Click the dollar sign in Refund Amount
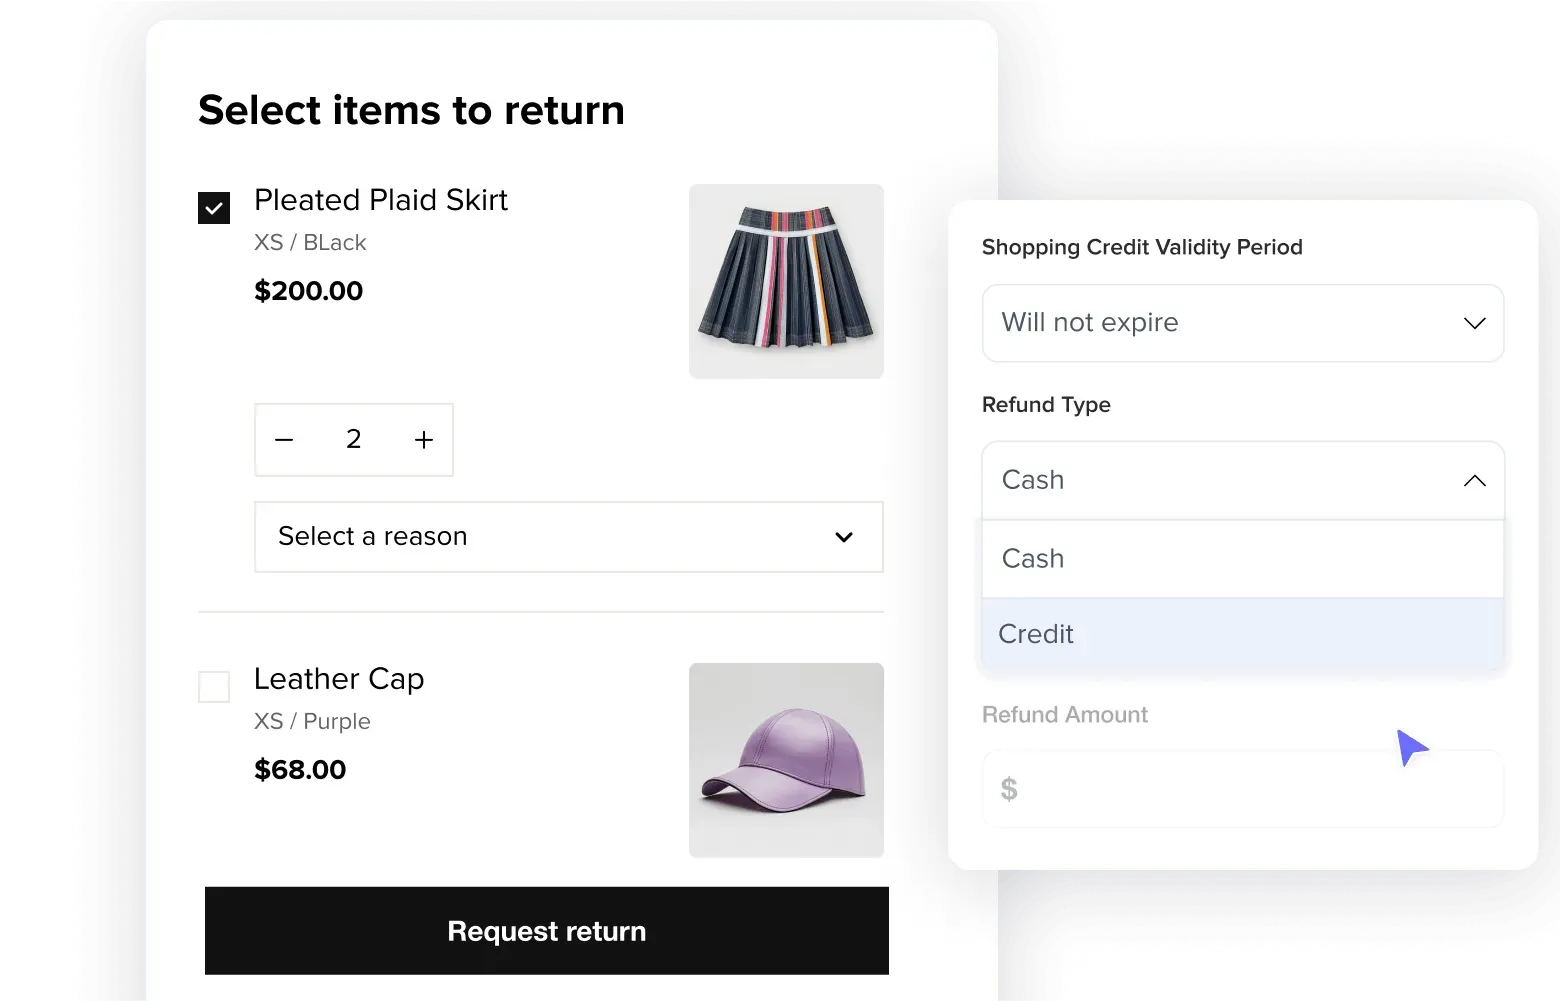Screen dimensions: 1560x1001 click(x=1009, y=789)
